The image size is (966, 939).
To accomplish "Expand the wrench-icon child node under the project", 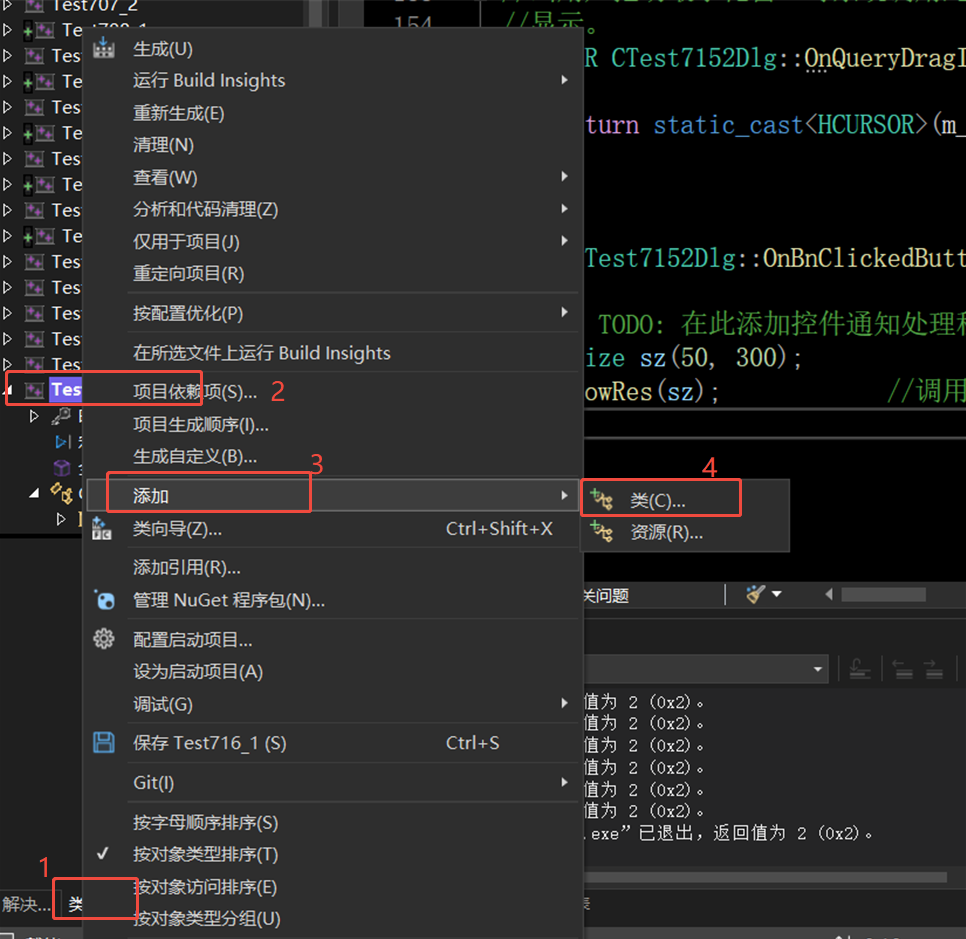I will 34,417.
